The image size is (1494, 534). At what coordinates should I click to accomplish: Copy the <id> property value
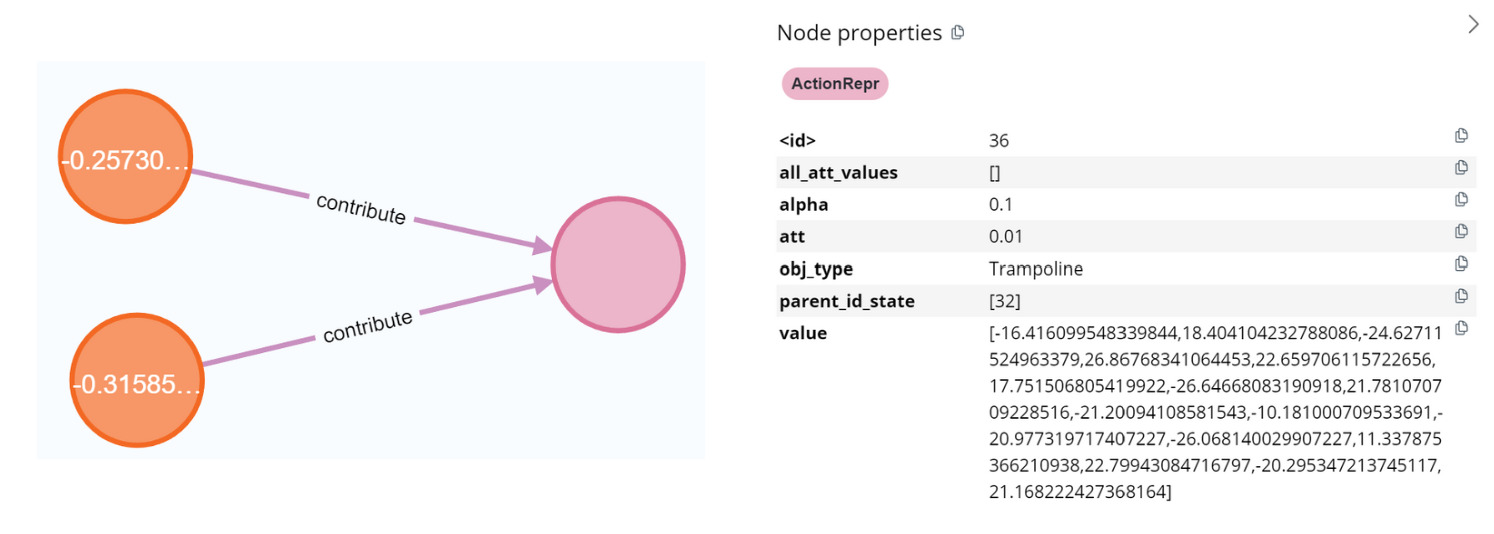point(1461,136)
